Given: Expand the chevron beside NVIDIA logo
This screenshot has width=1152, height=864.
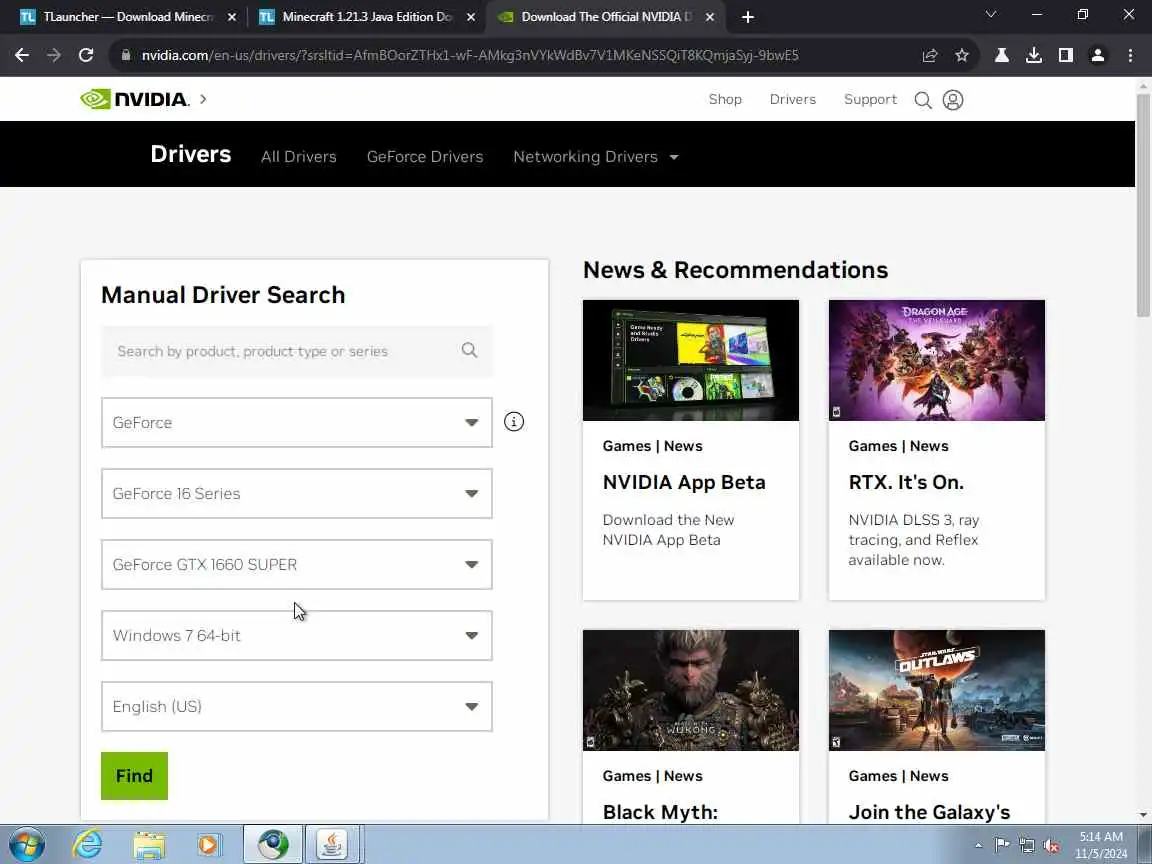Looking at the screenshot, I should point(204,98).
